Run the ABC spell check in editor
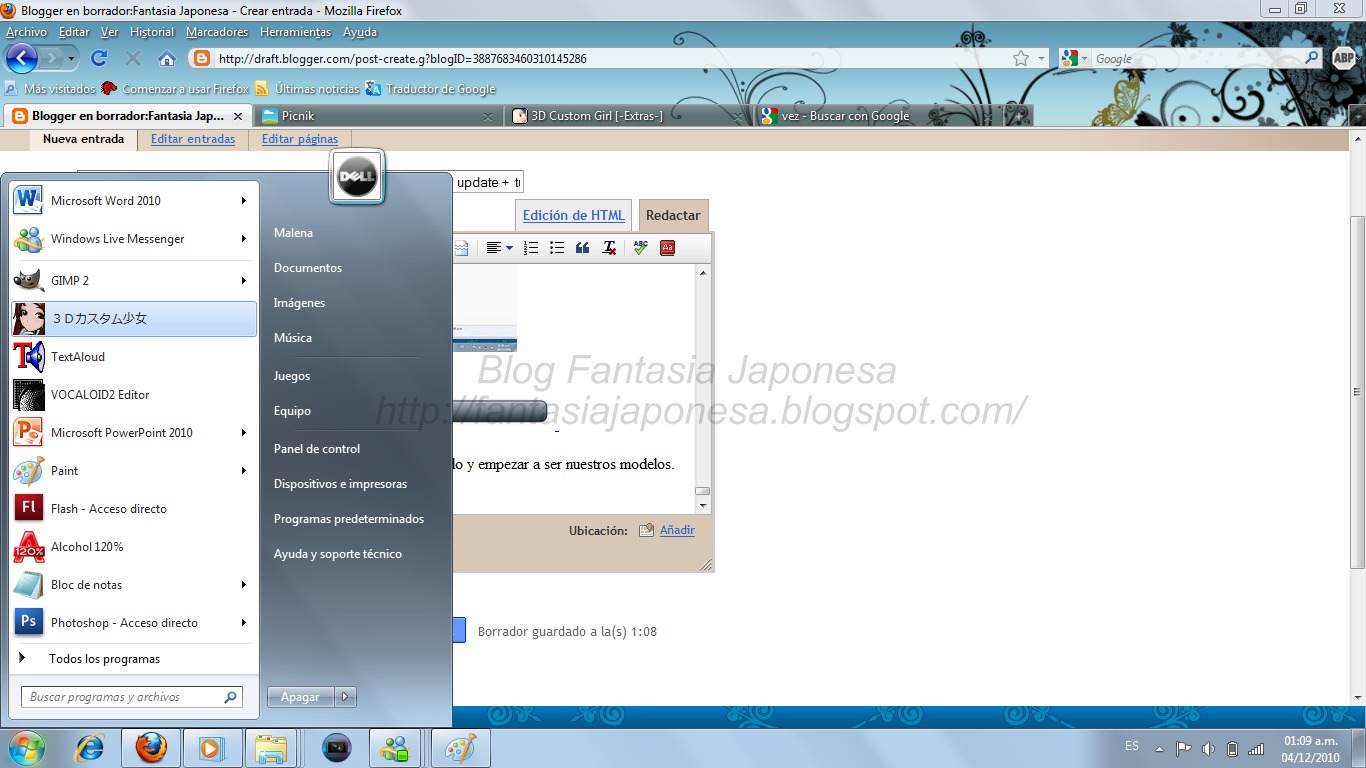The width and height of the screenshot is (1366, 768). [x=641, y=248]
